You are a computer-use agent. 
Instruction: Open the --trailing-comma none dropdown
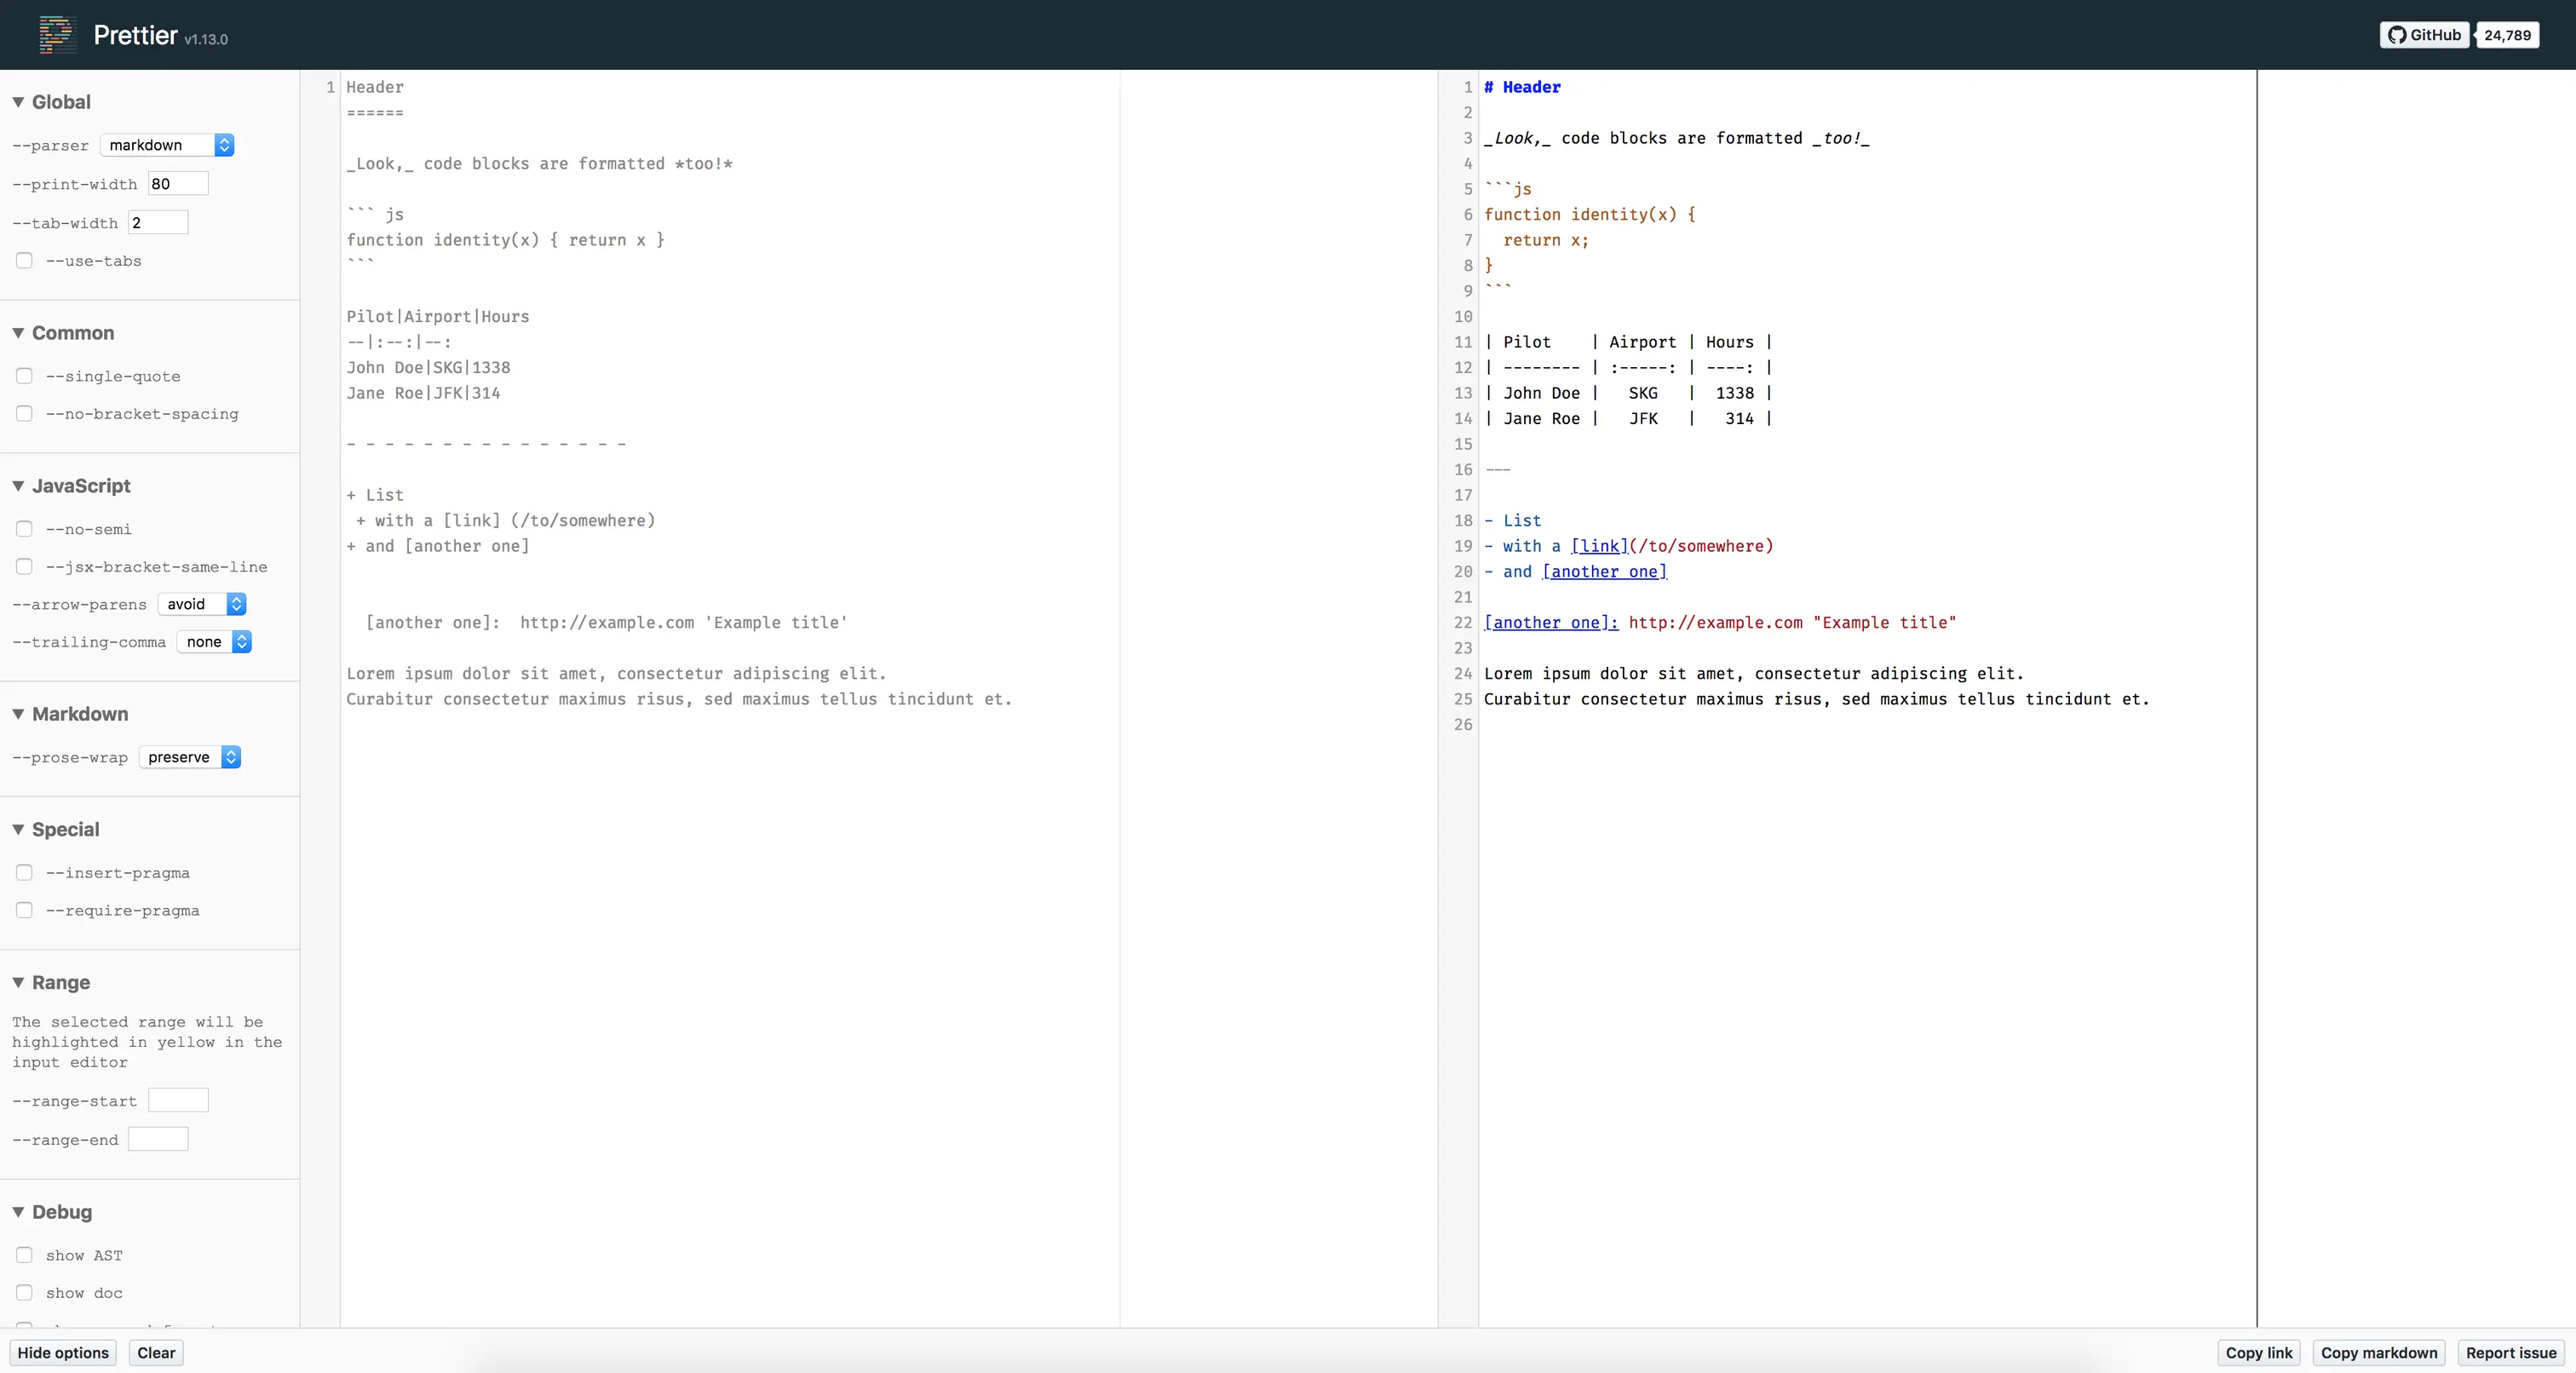[x=214, y=642]
